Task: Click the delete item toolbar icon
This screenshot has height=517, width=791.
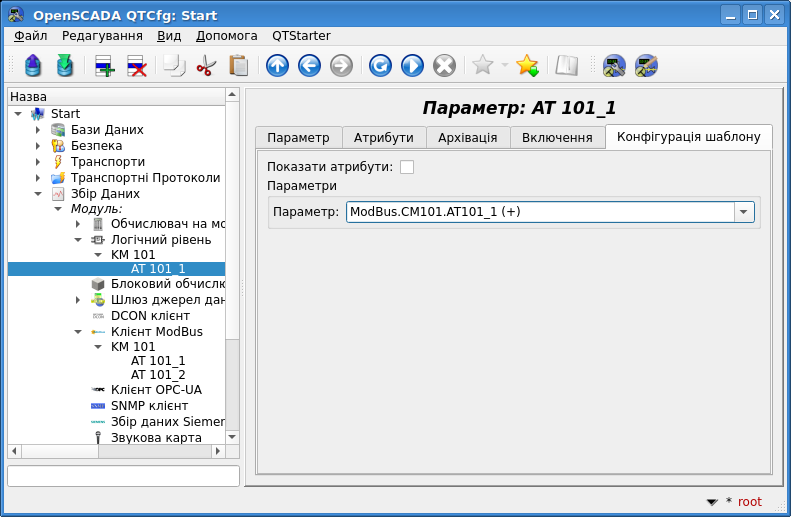Action: click(137, 66)
